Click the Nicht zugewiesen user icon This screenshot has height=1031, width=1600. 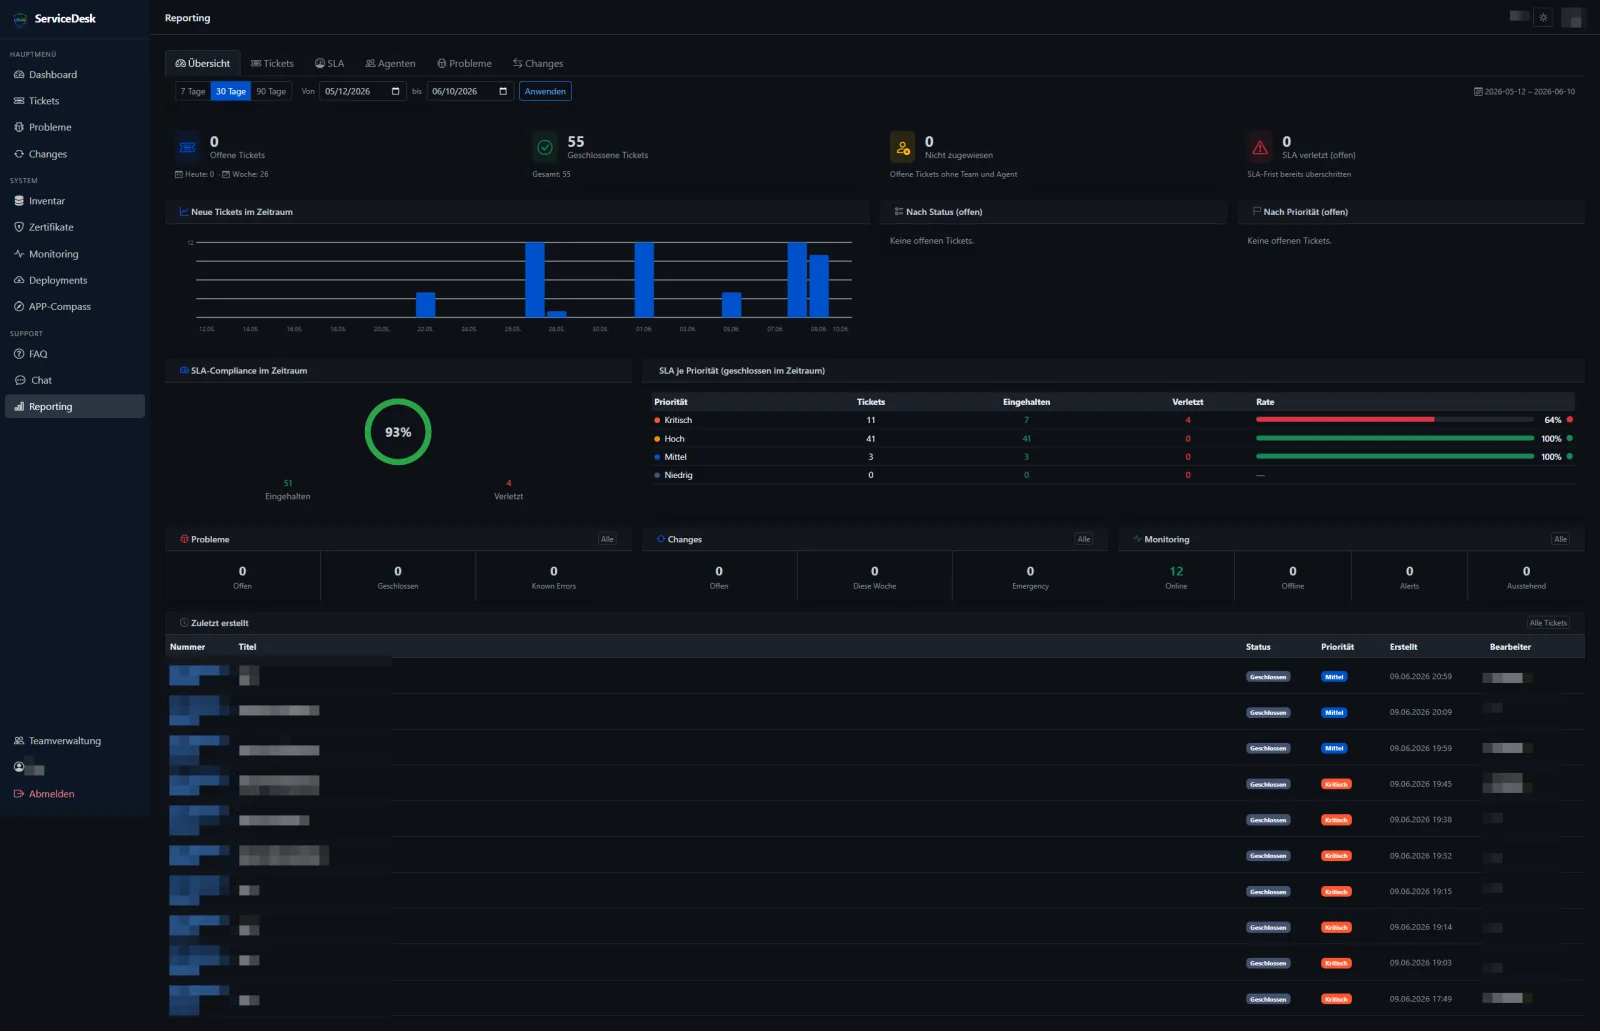tap(903, 147)
